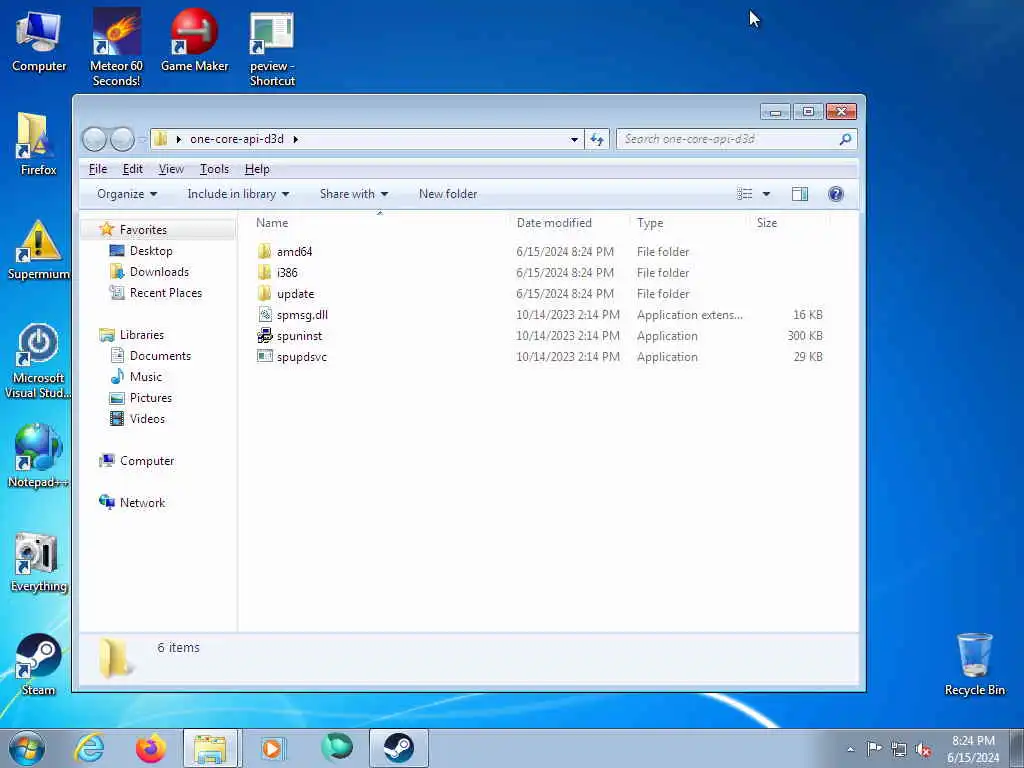
Task: Refresh the one-core-api-d3d folder view
Action: coord(597,139)
